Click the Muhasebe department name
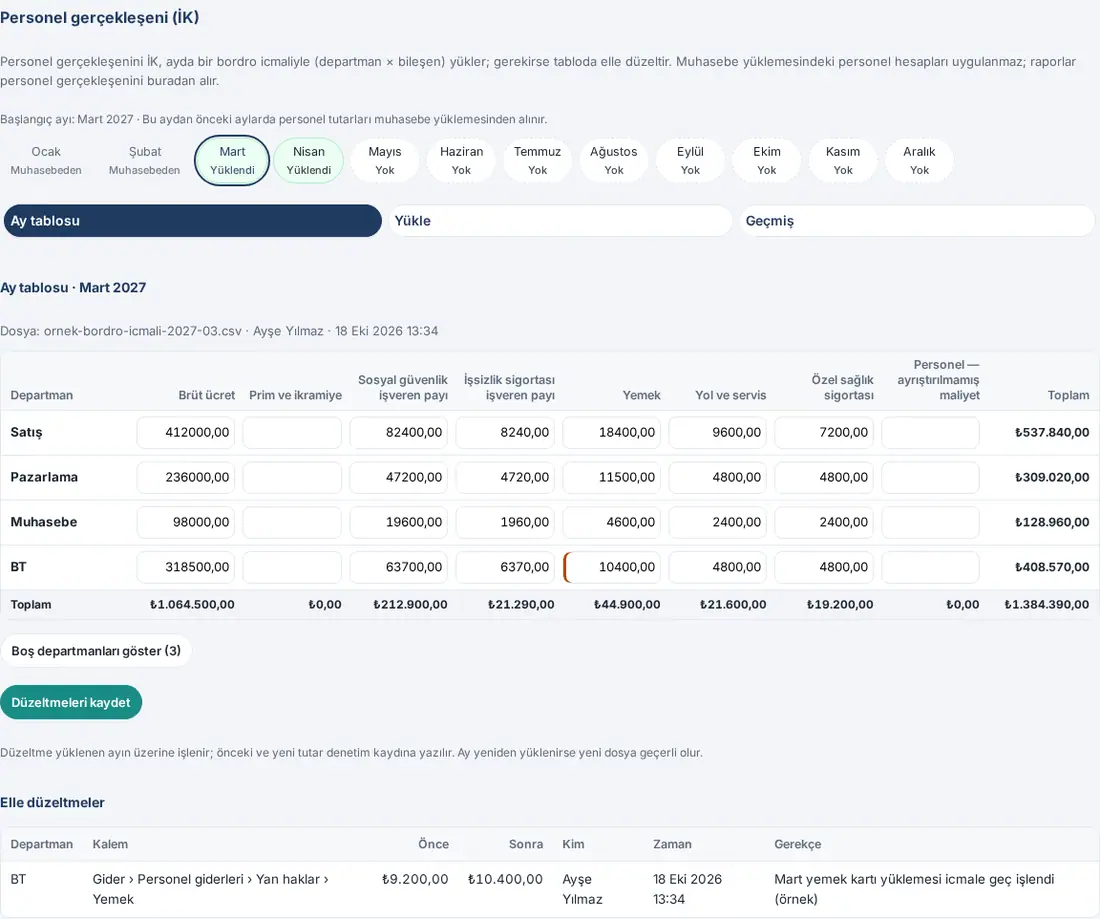This screenshot has height=919, width=1100. (43, 523)
